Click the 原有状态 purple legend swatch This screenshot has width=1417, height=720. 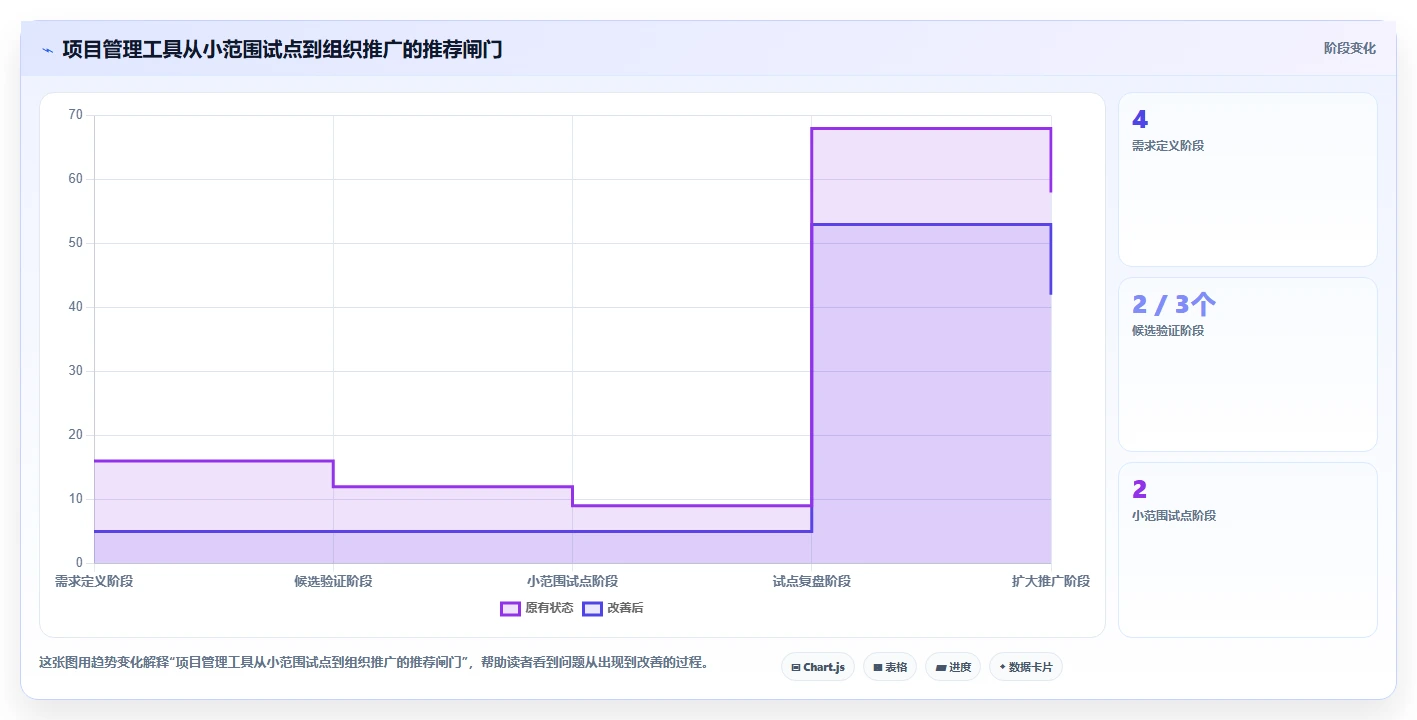[510, 608]
